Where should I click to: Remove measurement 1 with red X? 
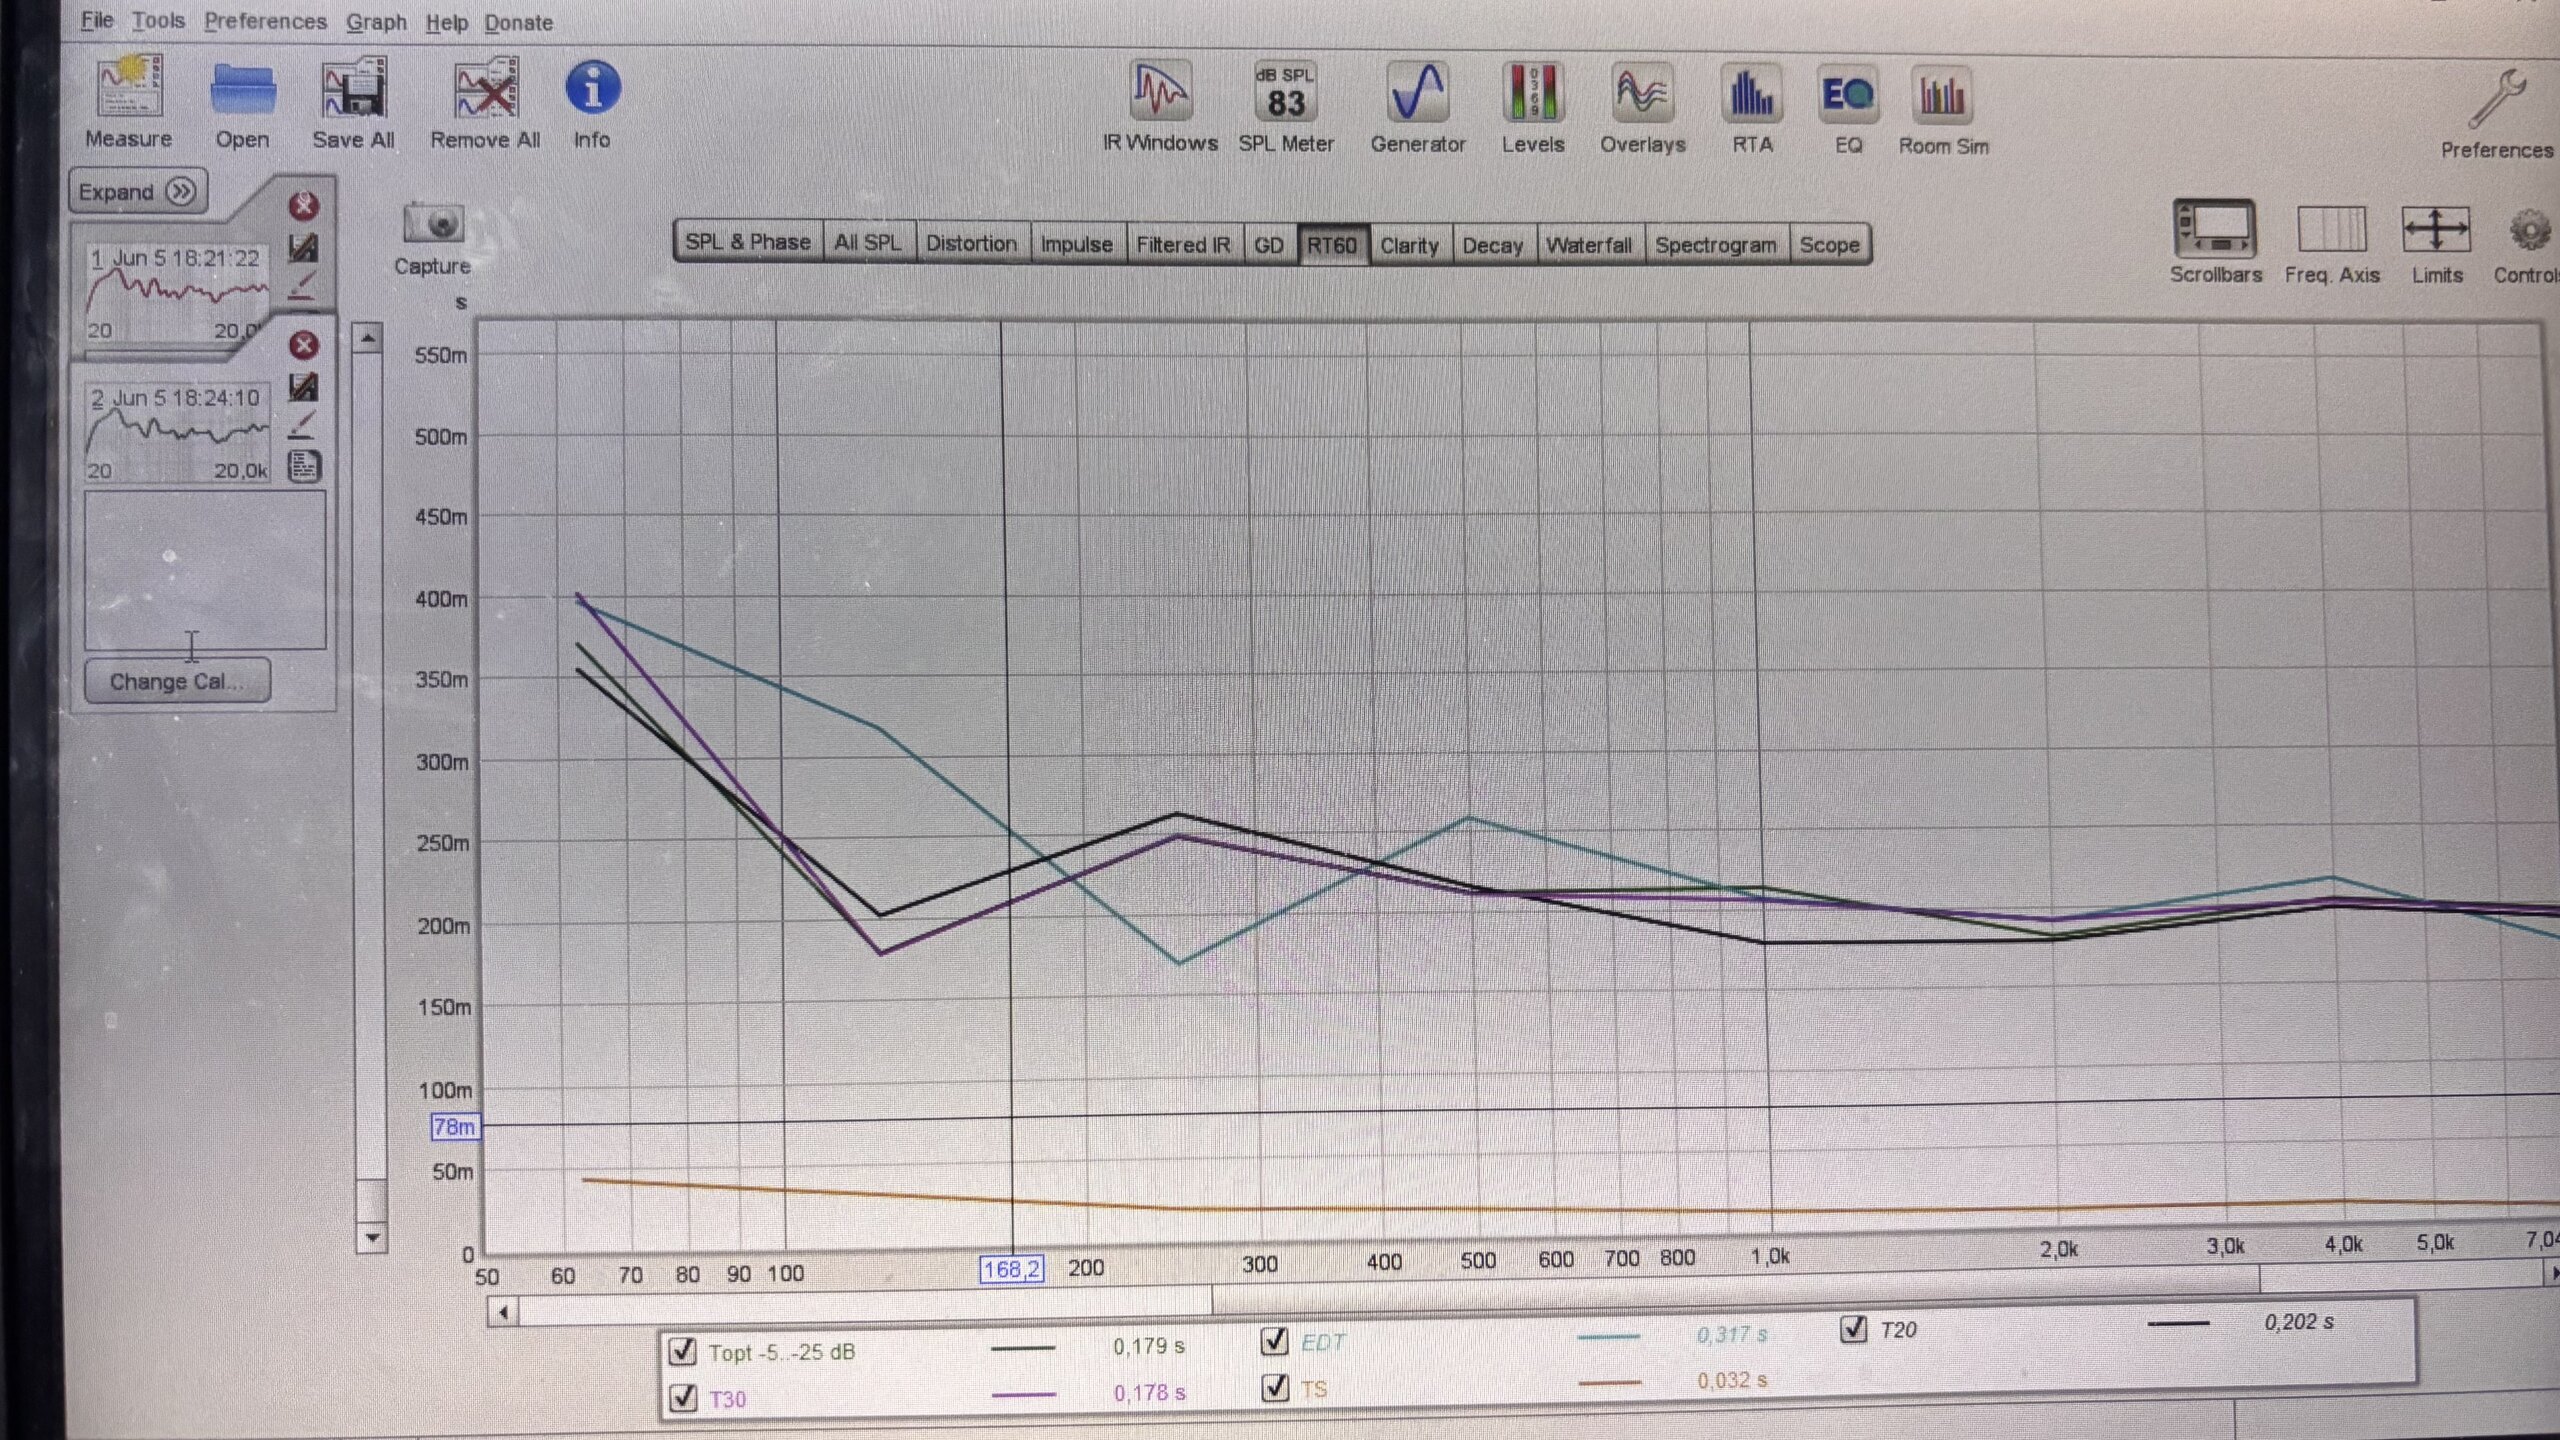tap(303, 206)
